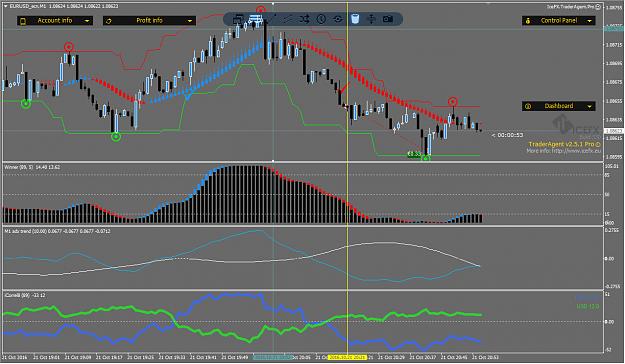Select the pencil draw tool in toolbar
The image size is (625, 364).
272,19
